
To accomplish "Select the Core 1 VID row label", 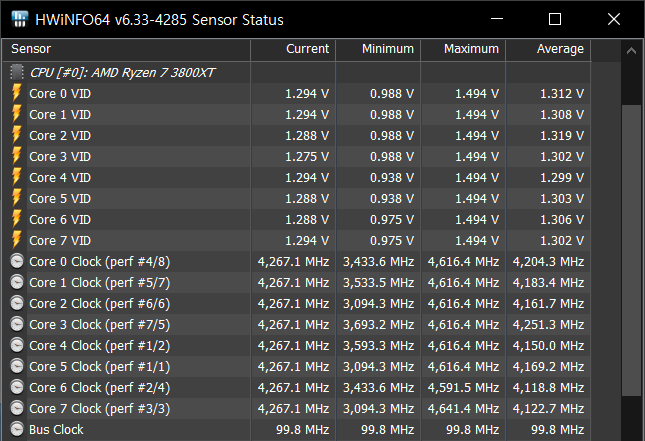I will click(x=60, y=114).
